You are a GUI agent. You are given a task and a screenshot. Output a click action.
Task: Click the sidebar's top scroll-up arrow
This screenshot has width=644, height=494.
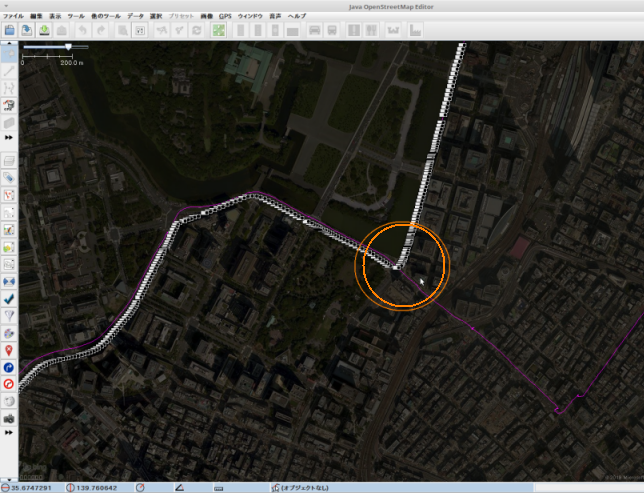tap(9, 43)
